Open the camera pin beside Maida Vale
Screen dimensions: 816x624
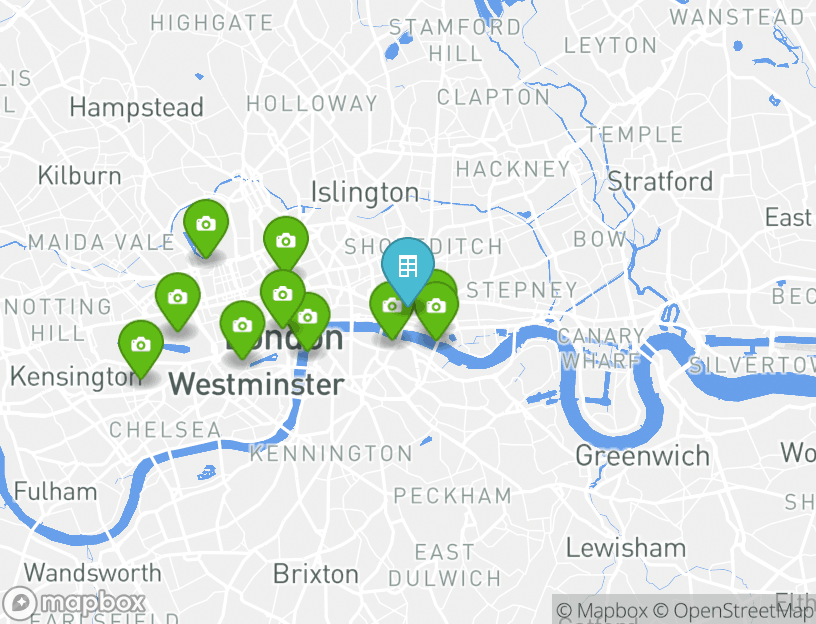pos(206,224)
